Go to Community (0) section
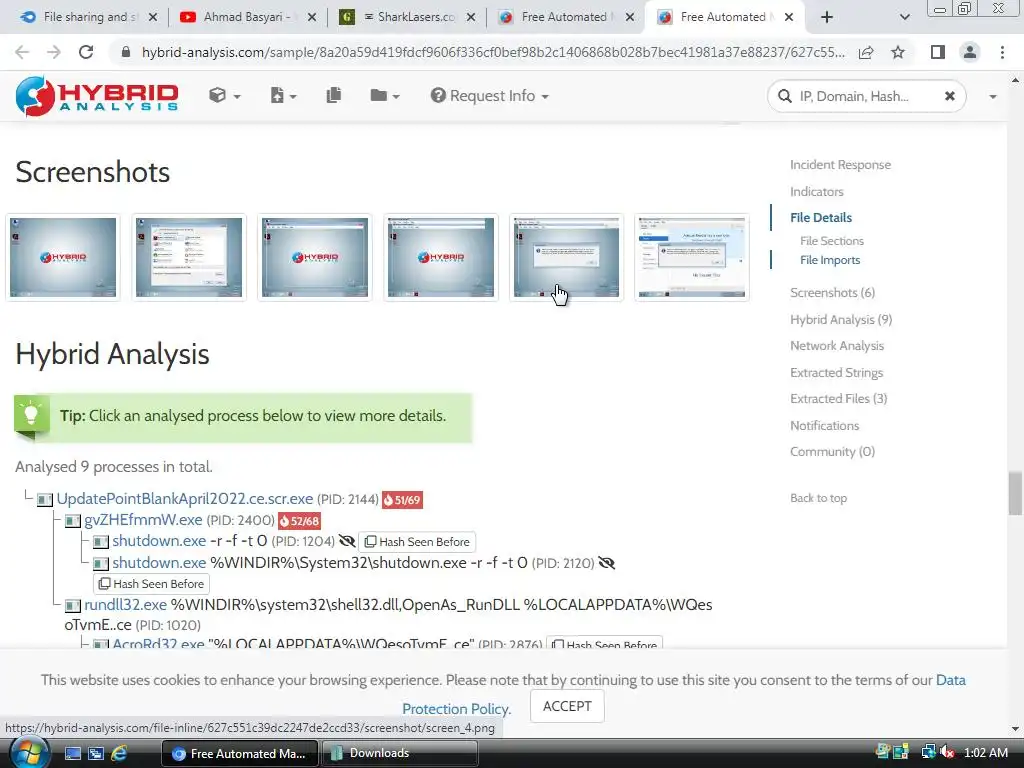1024x768 pixels. [832, 451]
